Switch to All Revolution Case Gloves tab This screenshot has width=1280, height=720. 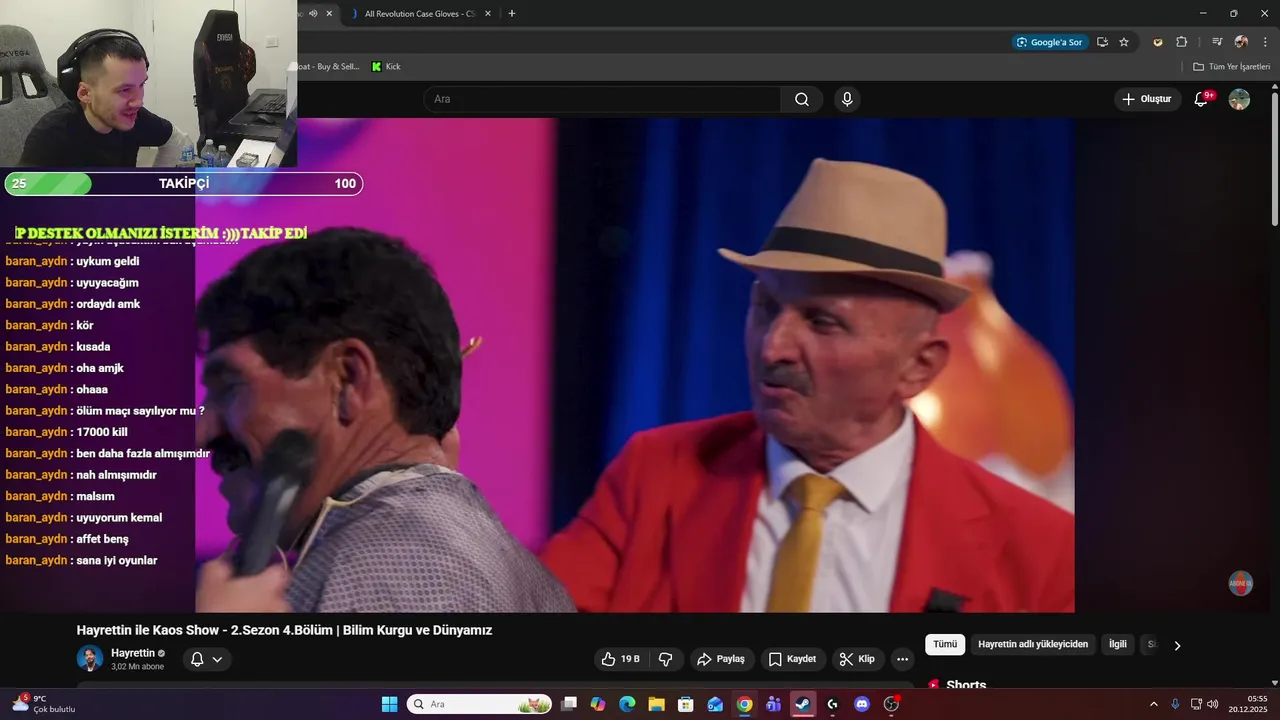[x=418, y=14]
